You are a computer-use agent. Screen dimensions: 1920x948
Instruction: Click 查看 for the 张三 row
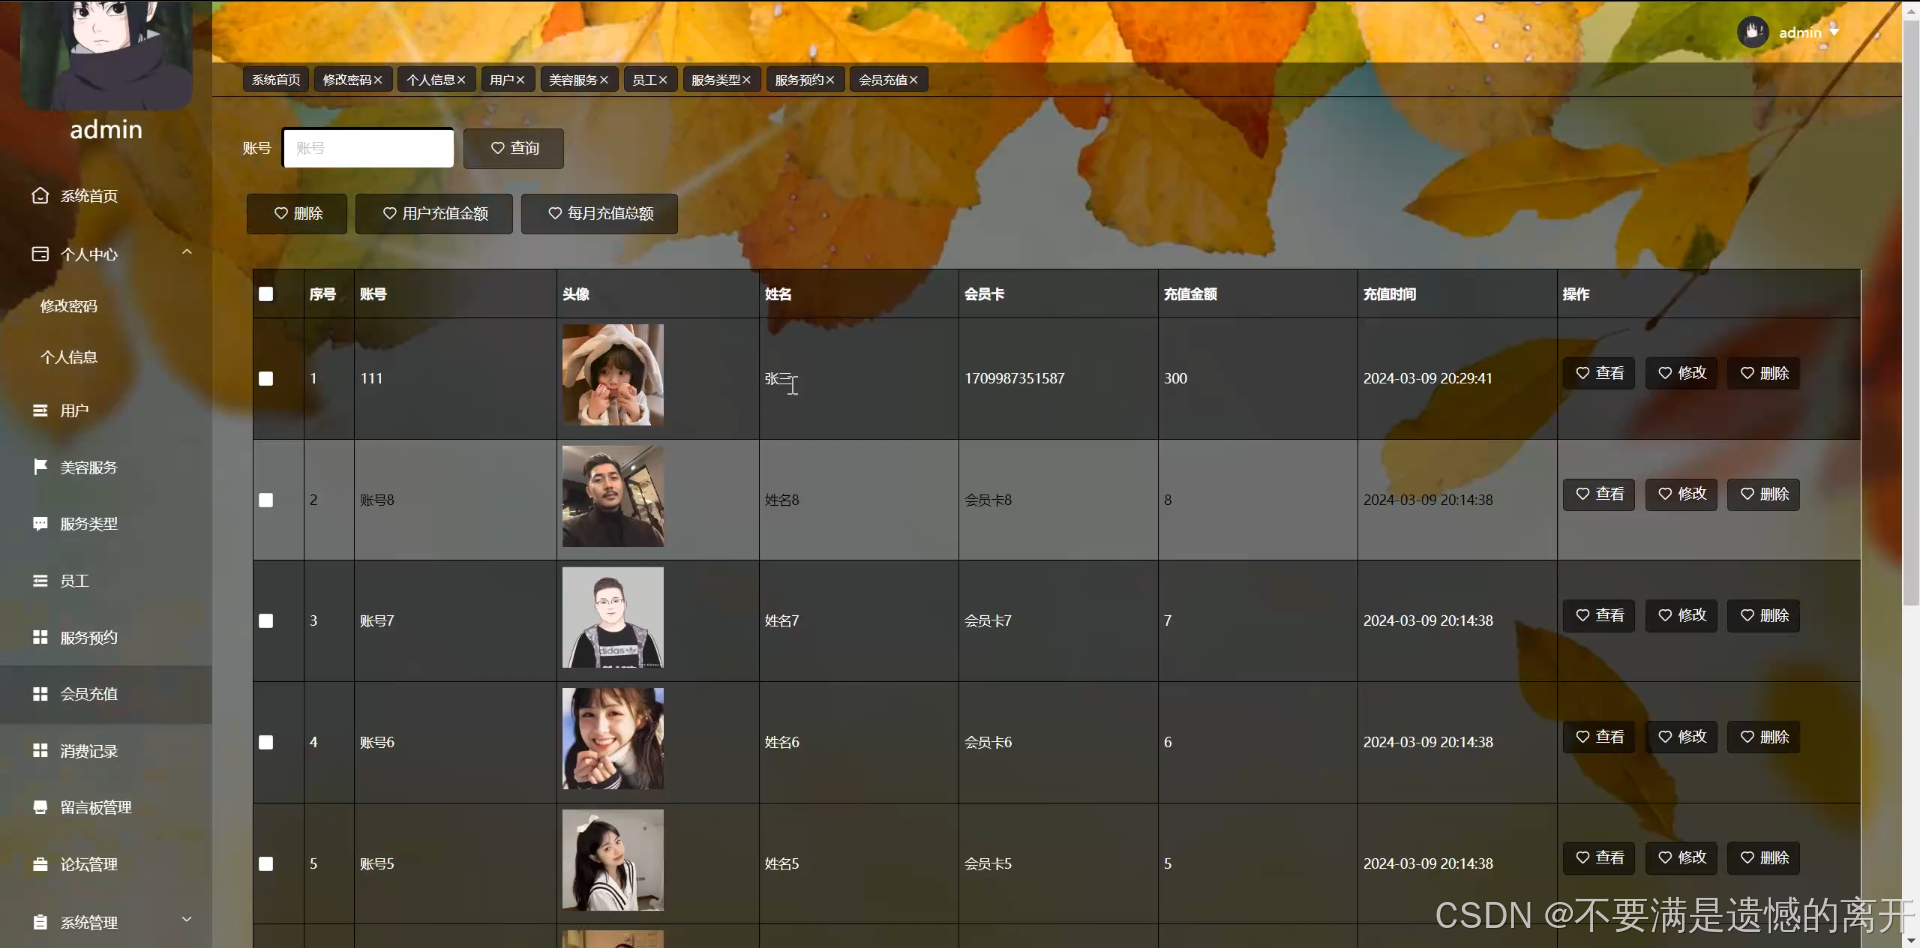point(1599,373)
